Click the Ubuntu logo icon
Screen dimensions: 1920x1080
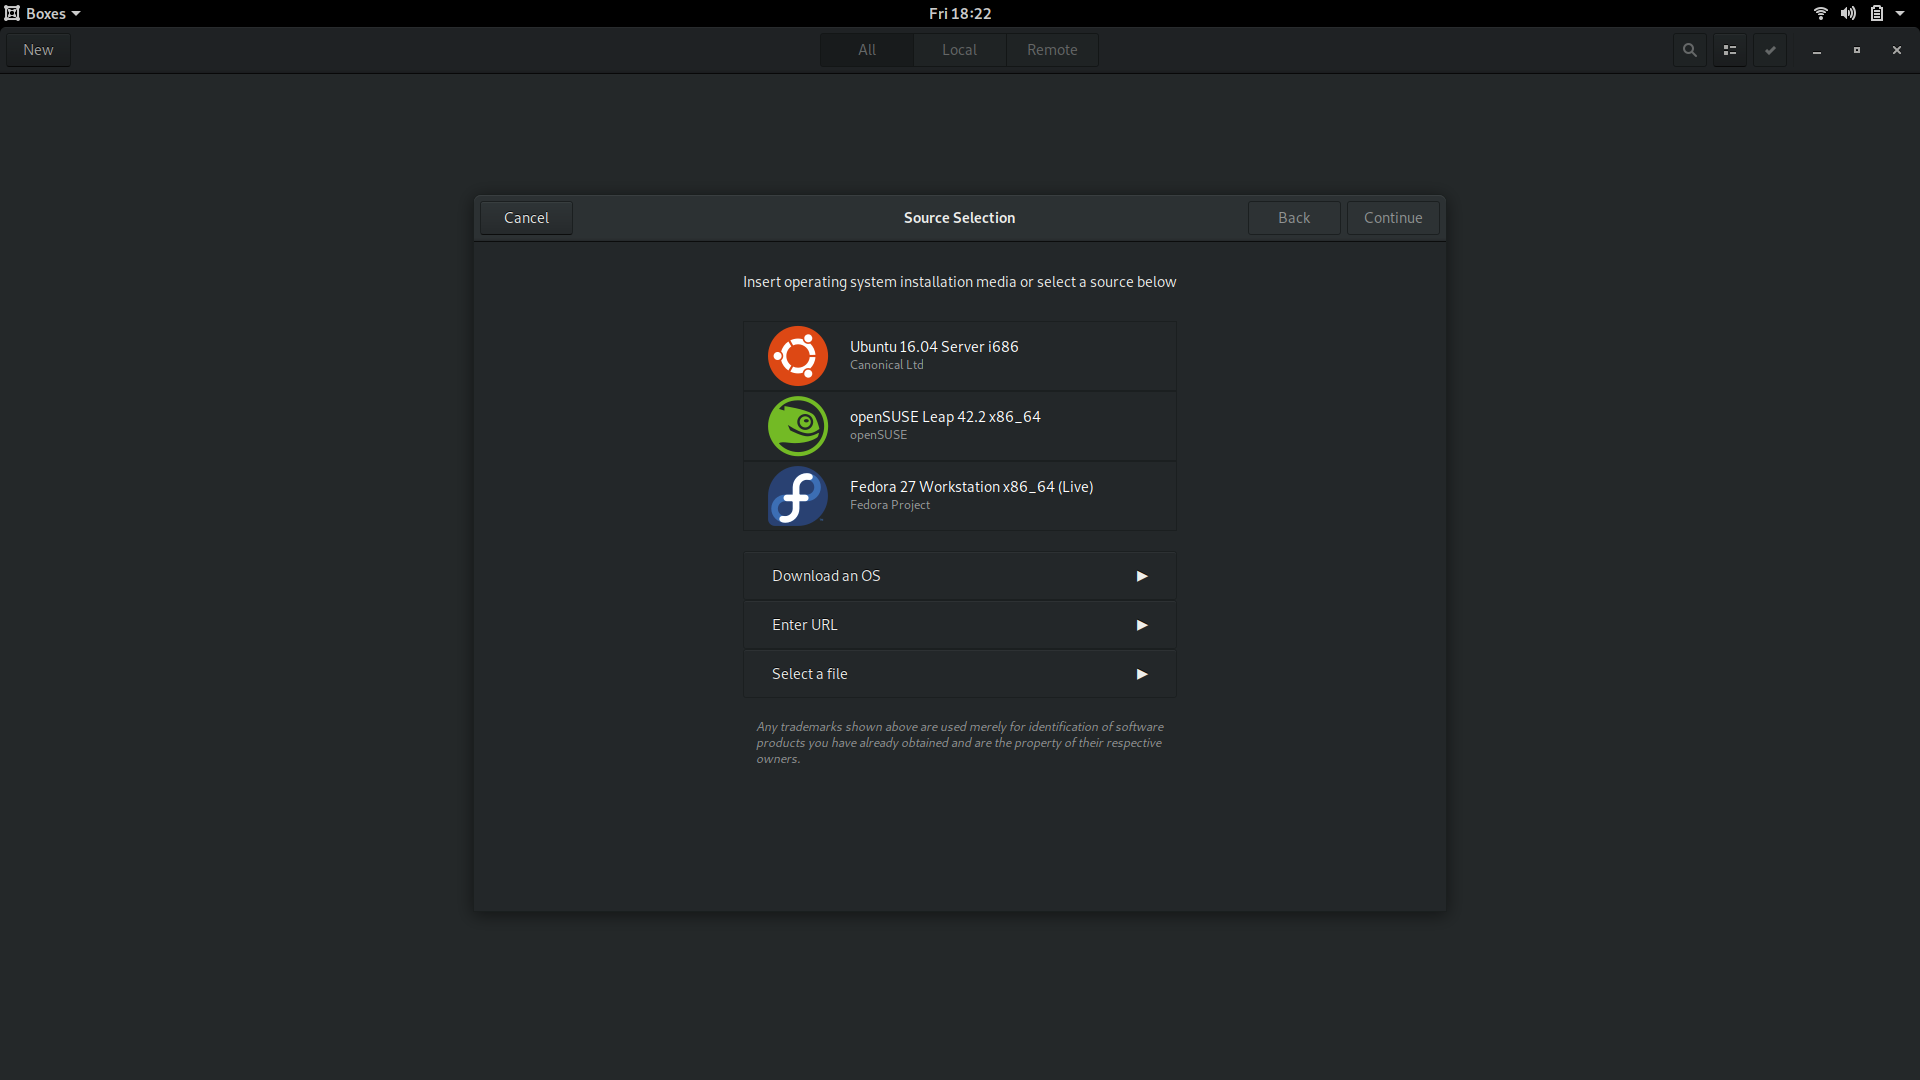(x=797, y=356)
